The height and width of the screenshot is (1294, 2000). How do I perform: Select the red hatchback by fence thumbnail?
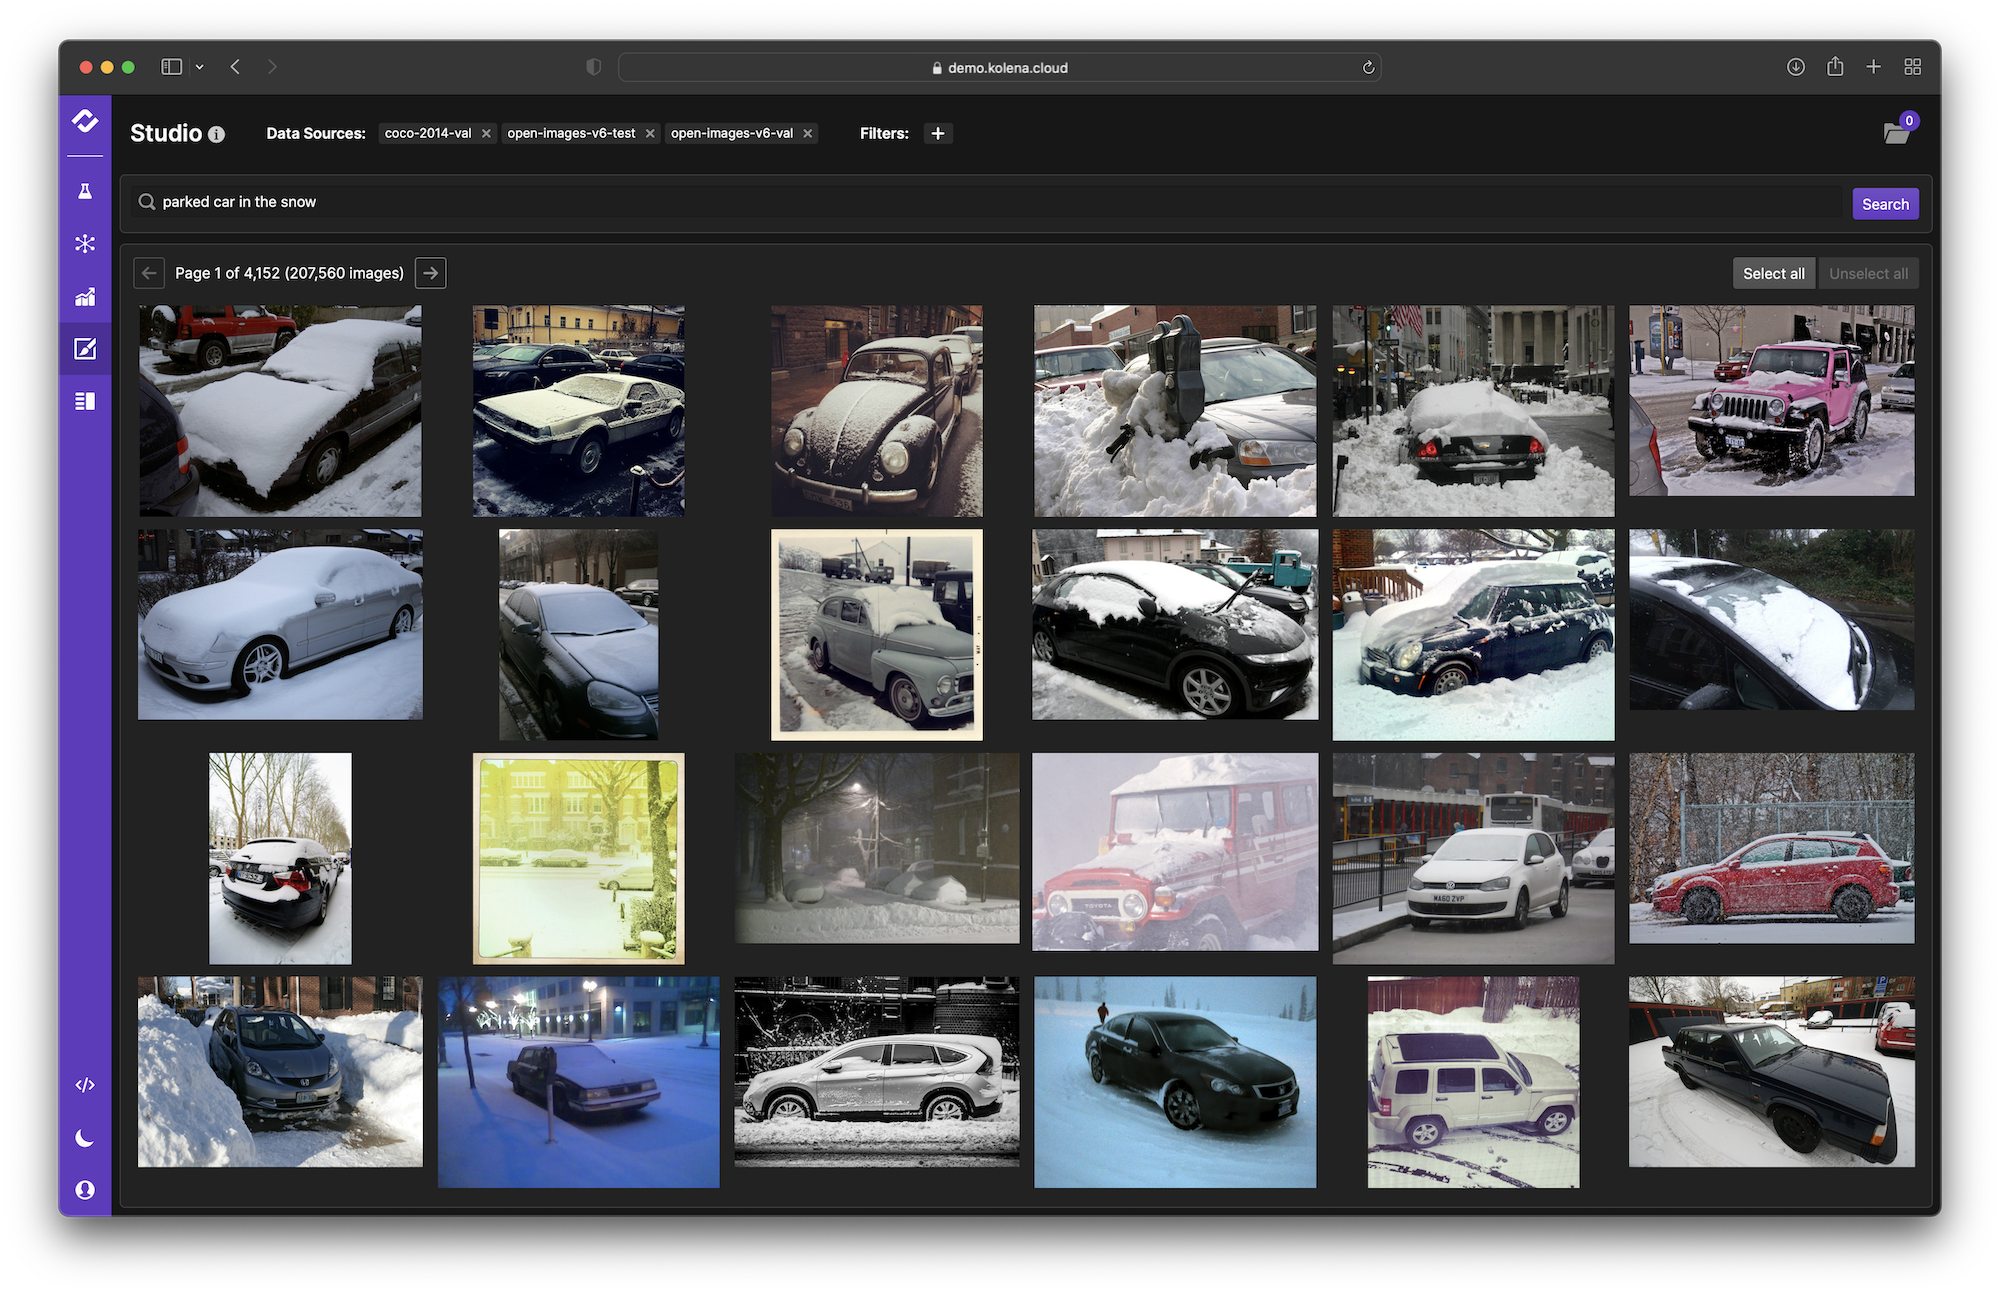coord(1772,849)
